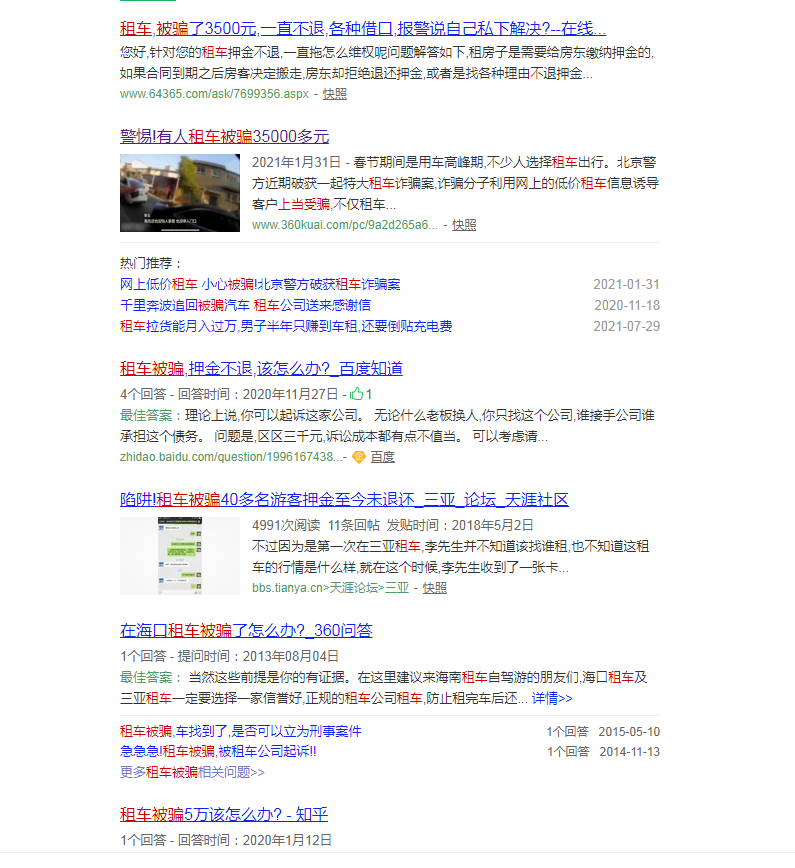Select the '热门推荐:' label
795x868 pixels.
(x=151, y=263)
